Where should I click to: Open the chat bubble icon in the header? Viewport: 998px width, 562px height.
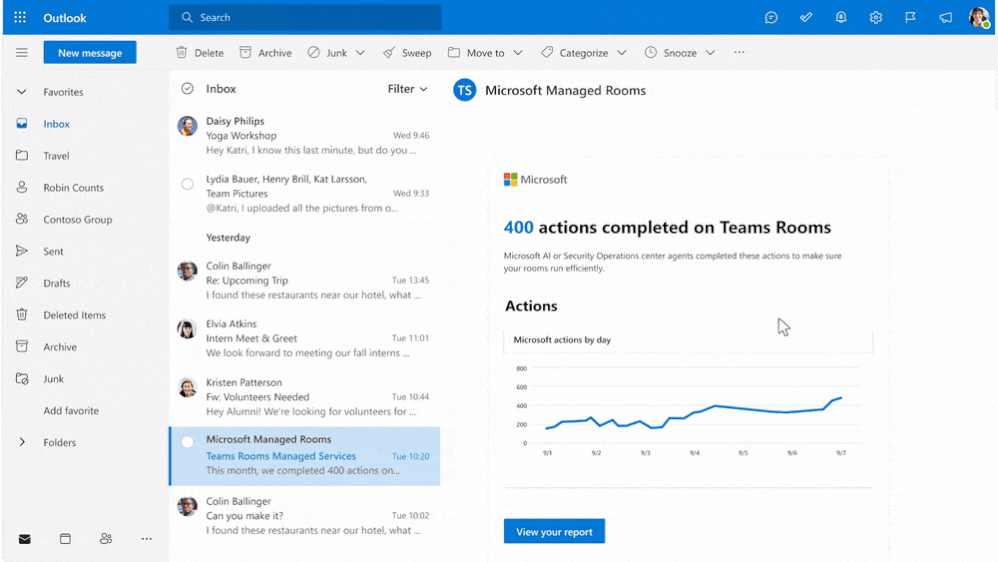coord(771,18)
